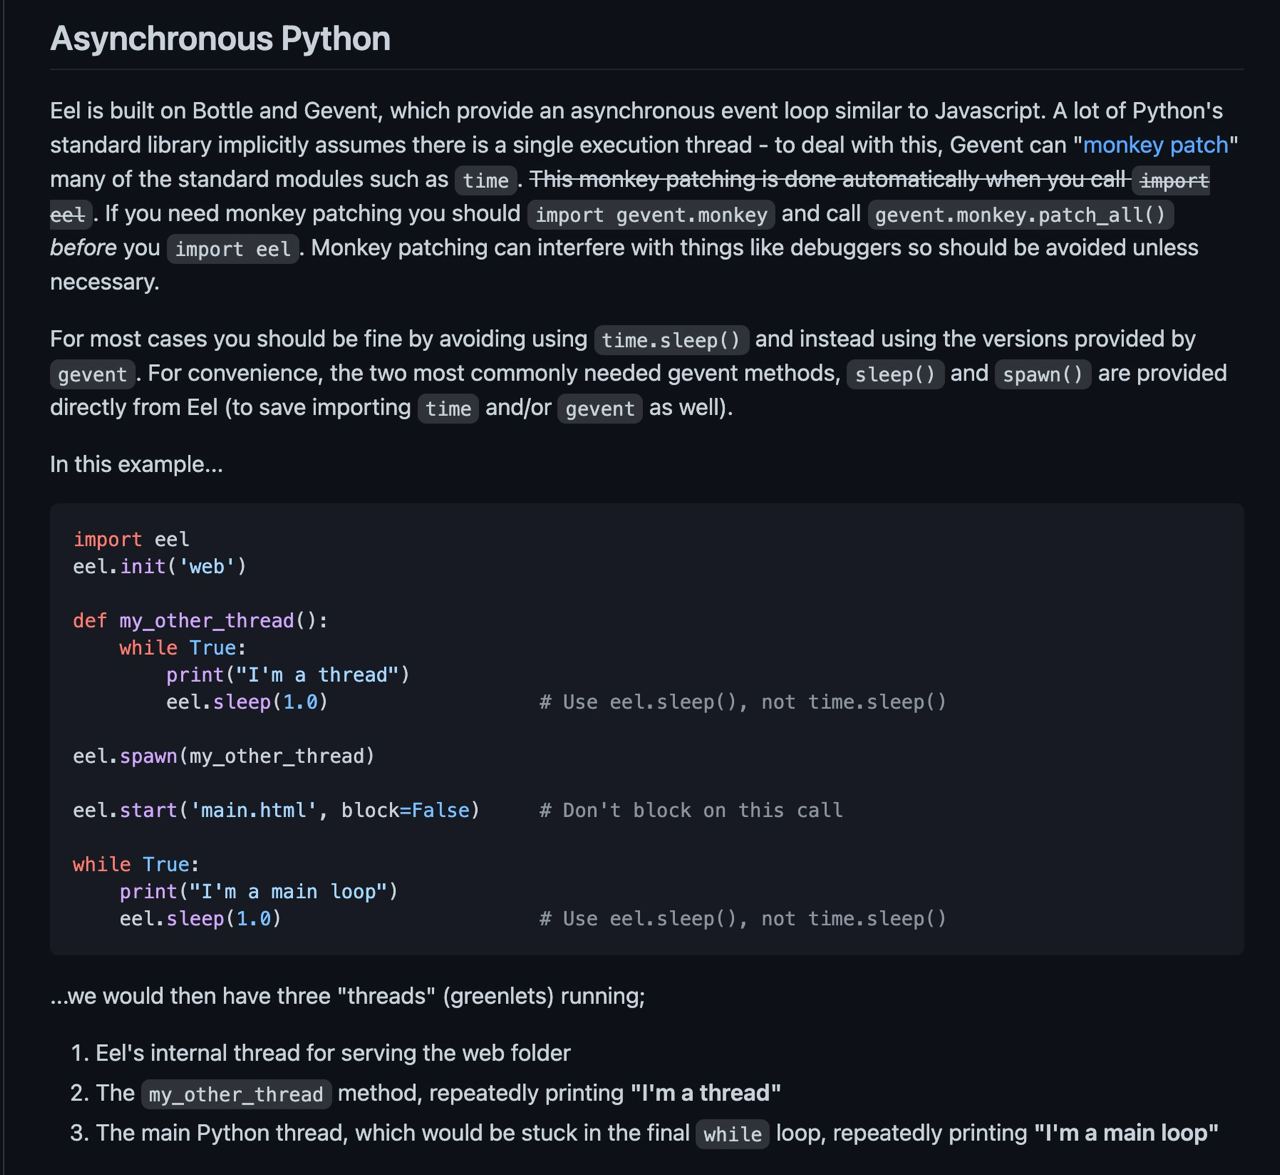Screen dimensions: 1280x1175
Task: Click the "import eel" first line of the code block
Action: pyautogui.click(x=131, y=539)
